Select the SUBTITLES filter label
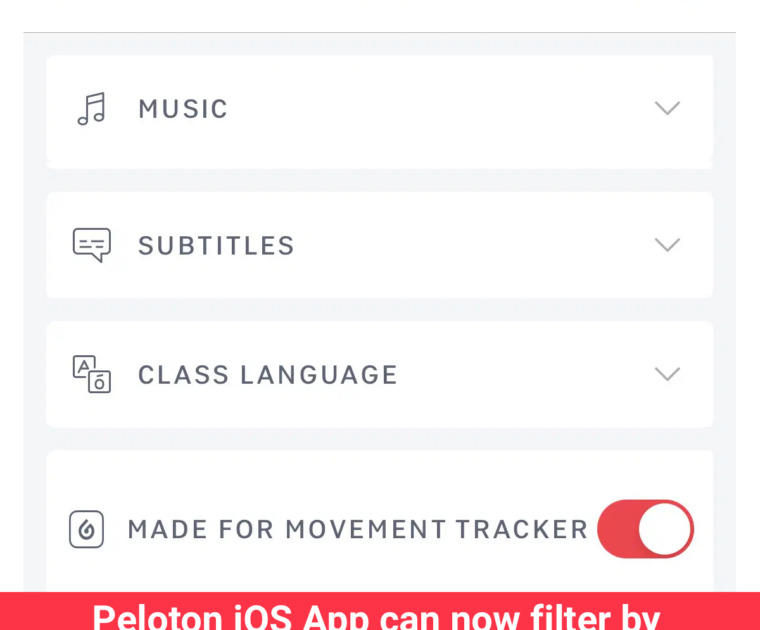Image resolution: width=760 pixels, height=630 pixels. coord(216,245)
